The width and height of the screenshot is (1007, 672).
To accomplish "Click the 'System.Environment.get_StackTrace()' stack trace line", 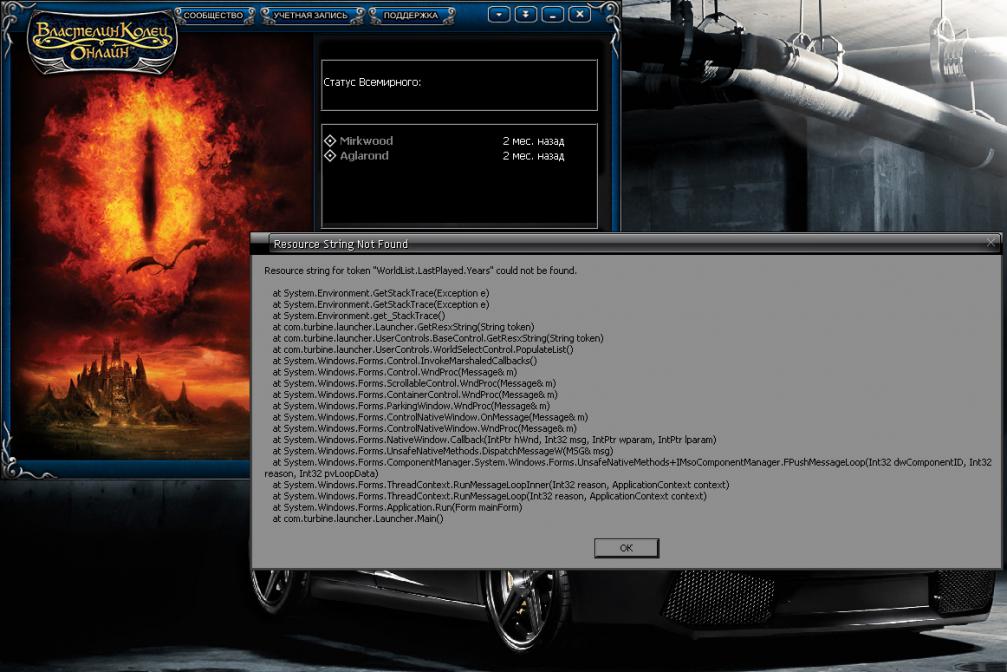I will click(x=358, y=315).
